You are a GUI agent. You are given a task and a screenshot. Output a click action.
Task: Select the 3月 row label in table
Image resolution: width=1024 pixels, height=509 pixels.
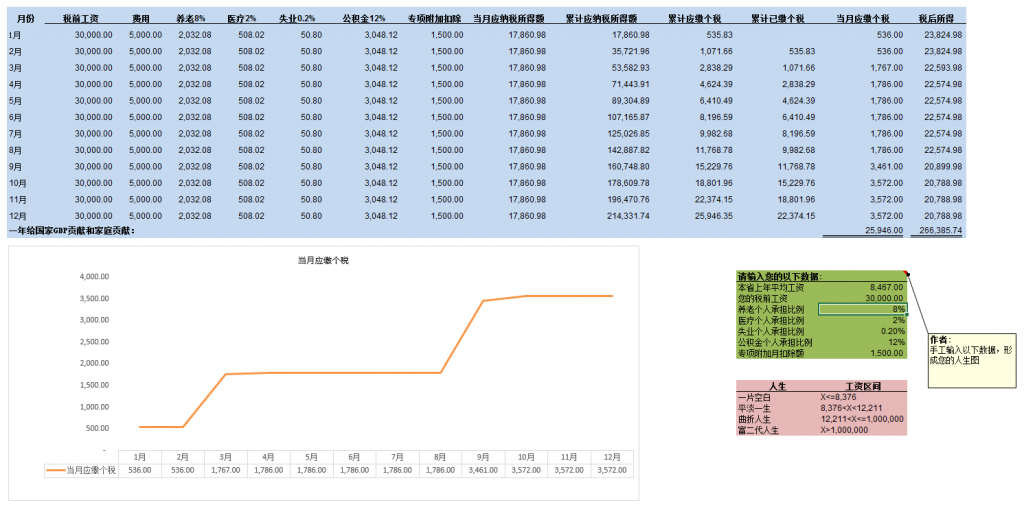[15, 67]
